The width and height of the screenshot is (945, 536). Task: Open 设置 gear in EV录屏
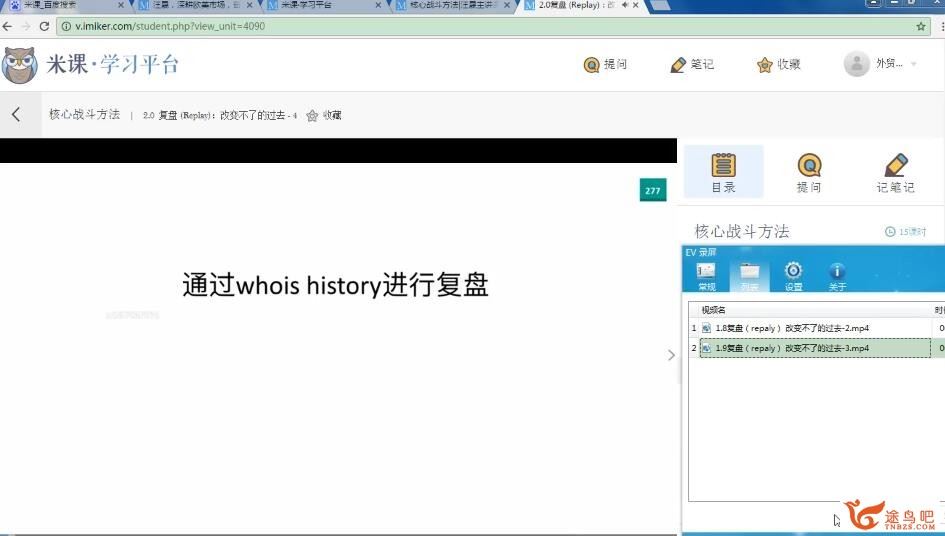(x=794, y=277)
